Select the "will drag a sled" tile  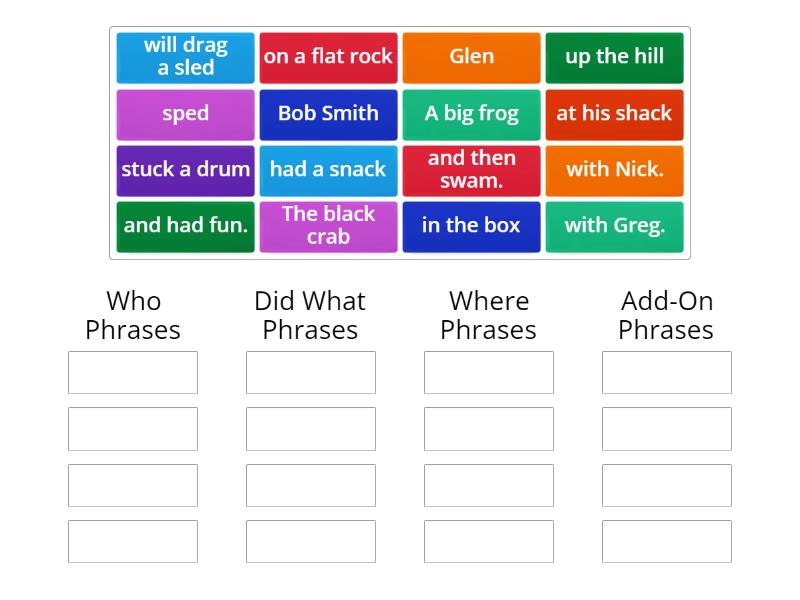185,57
